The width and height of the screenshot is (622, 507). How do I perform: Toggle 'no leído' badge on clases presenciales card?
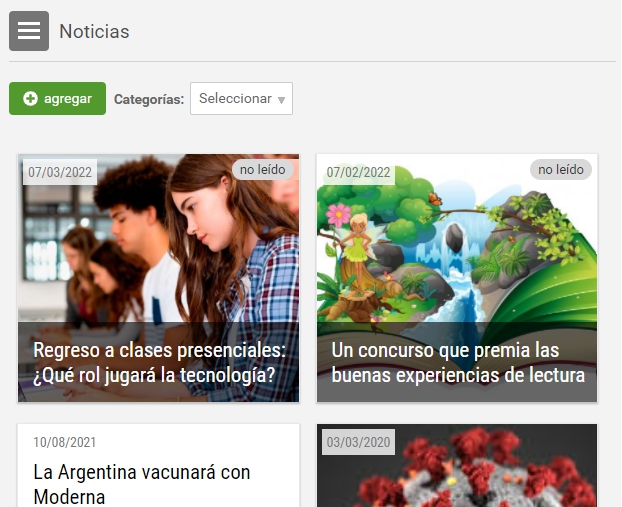pyautogui.click(x=262, y=170)
